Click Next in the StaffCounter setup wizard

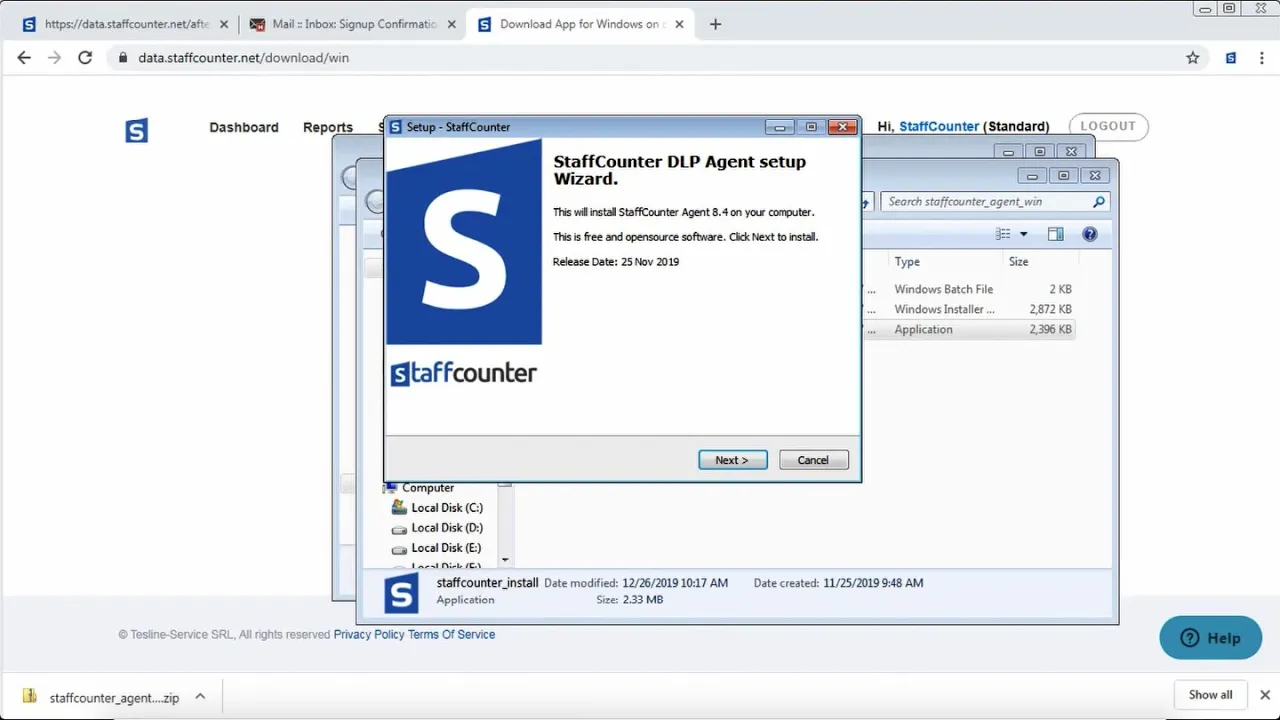coord(732,460)
